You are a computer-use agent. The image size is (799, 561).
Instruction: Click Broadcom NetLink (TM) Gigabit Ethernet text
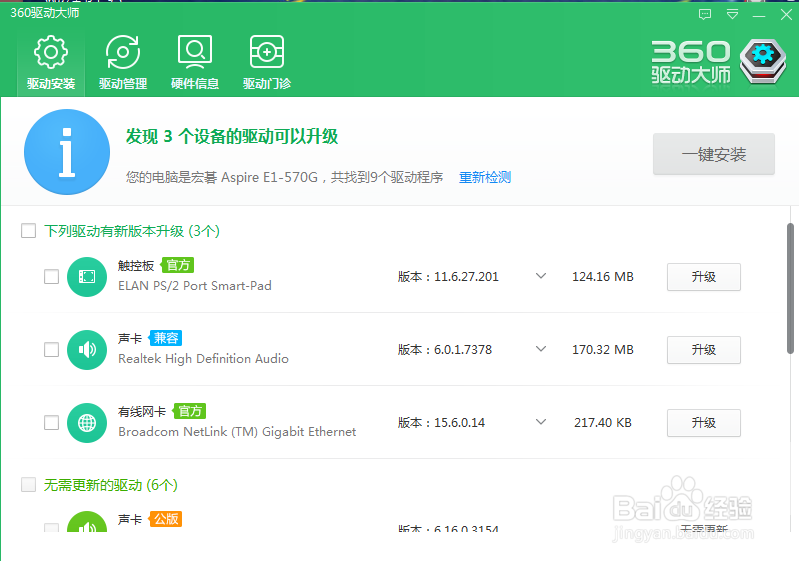pos(237,432)
